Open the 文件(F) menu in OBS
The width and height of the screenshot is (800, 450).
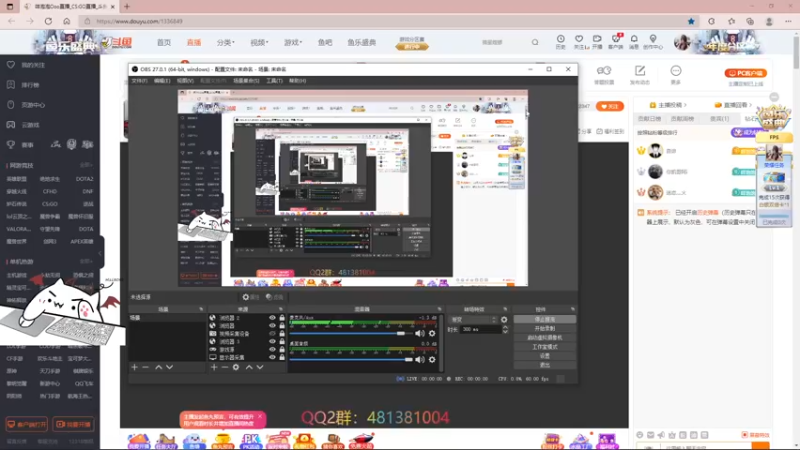(139, 81)
